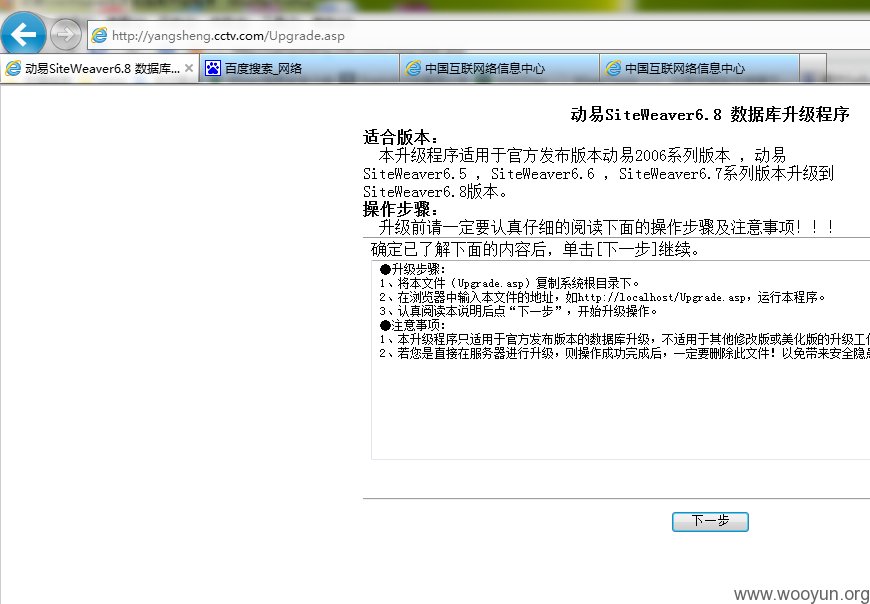870x604 pixels.
Task: Click IE icon on the SiteWeaver tab
Action: pos(13,68)
